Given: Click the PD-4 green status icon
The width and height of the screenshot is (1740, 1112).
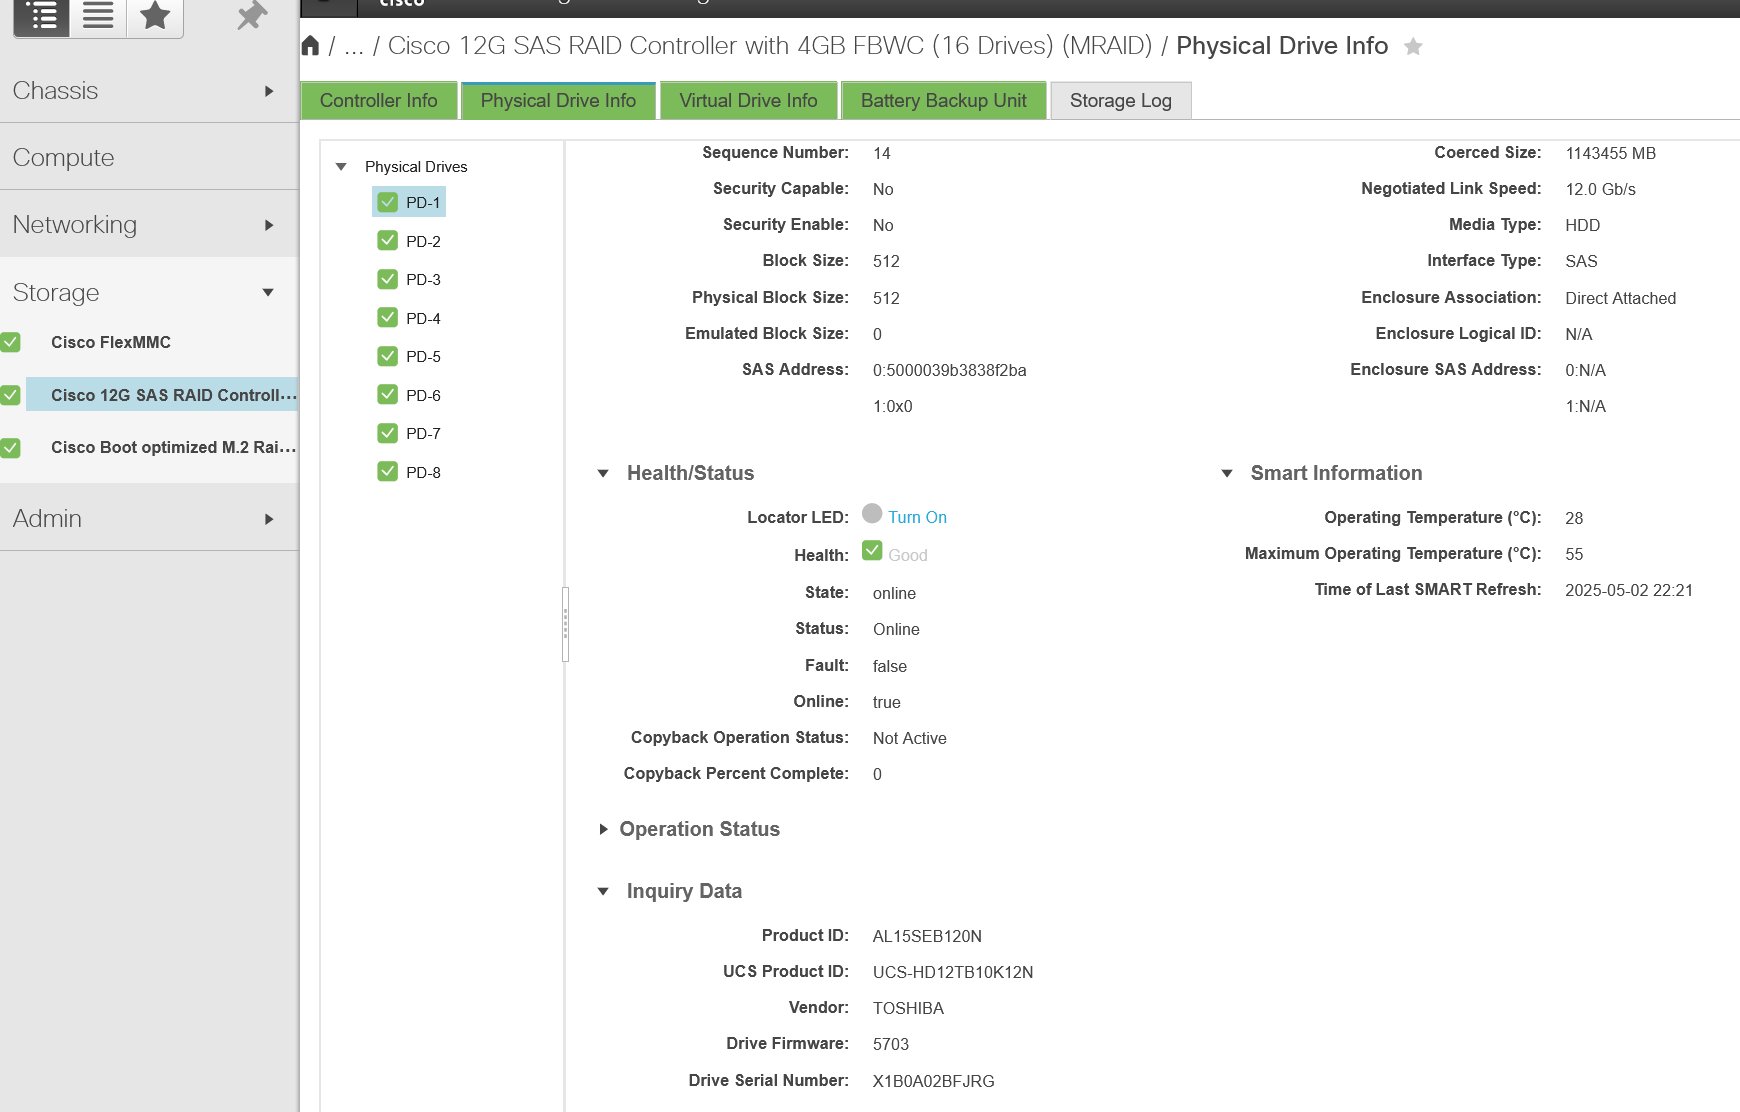Looking at the screenshot, I should click(x=388, y=317).
